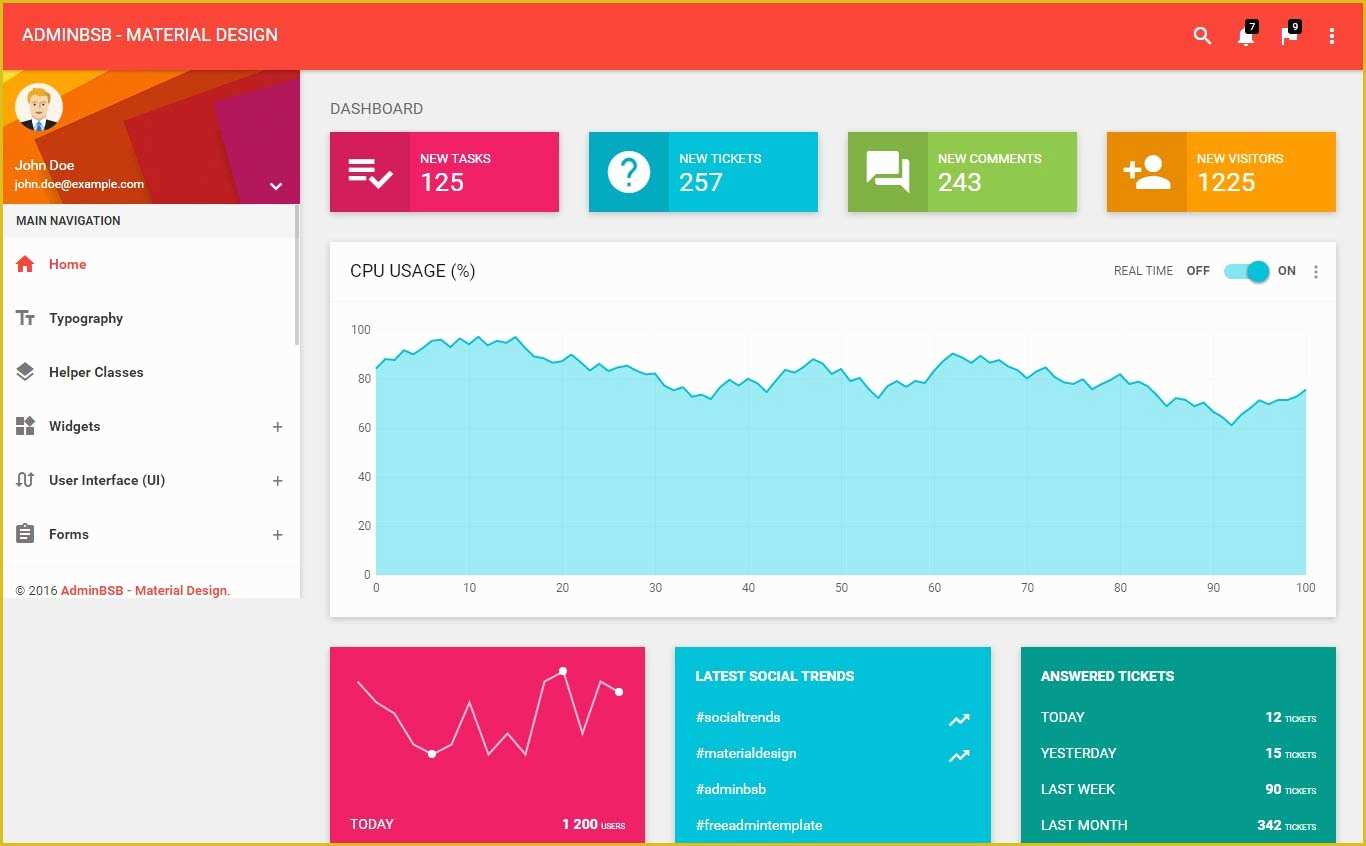Click the CPU usage area chart

pyautogui.click(x=840, y=455)
